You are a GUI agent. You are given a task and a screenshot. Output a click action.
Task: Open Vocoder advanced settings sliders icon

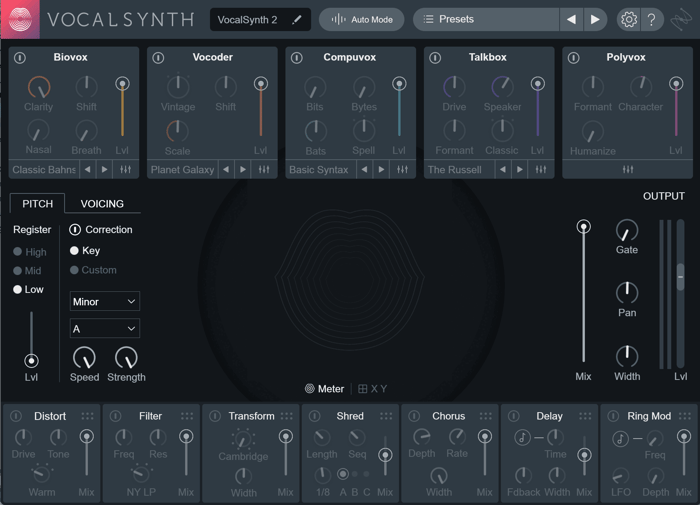pos(264,170)
